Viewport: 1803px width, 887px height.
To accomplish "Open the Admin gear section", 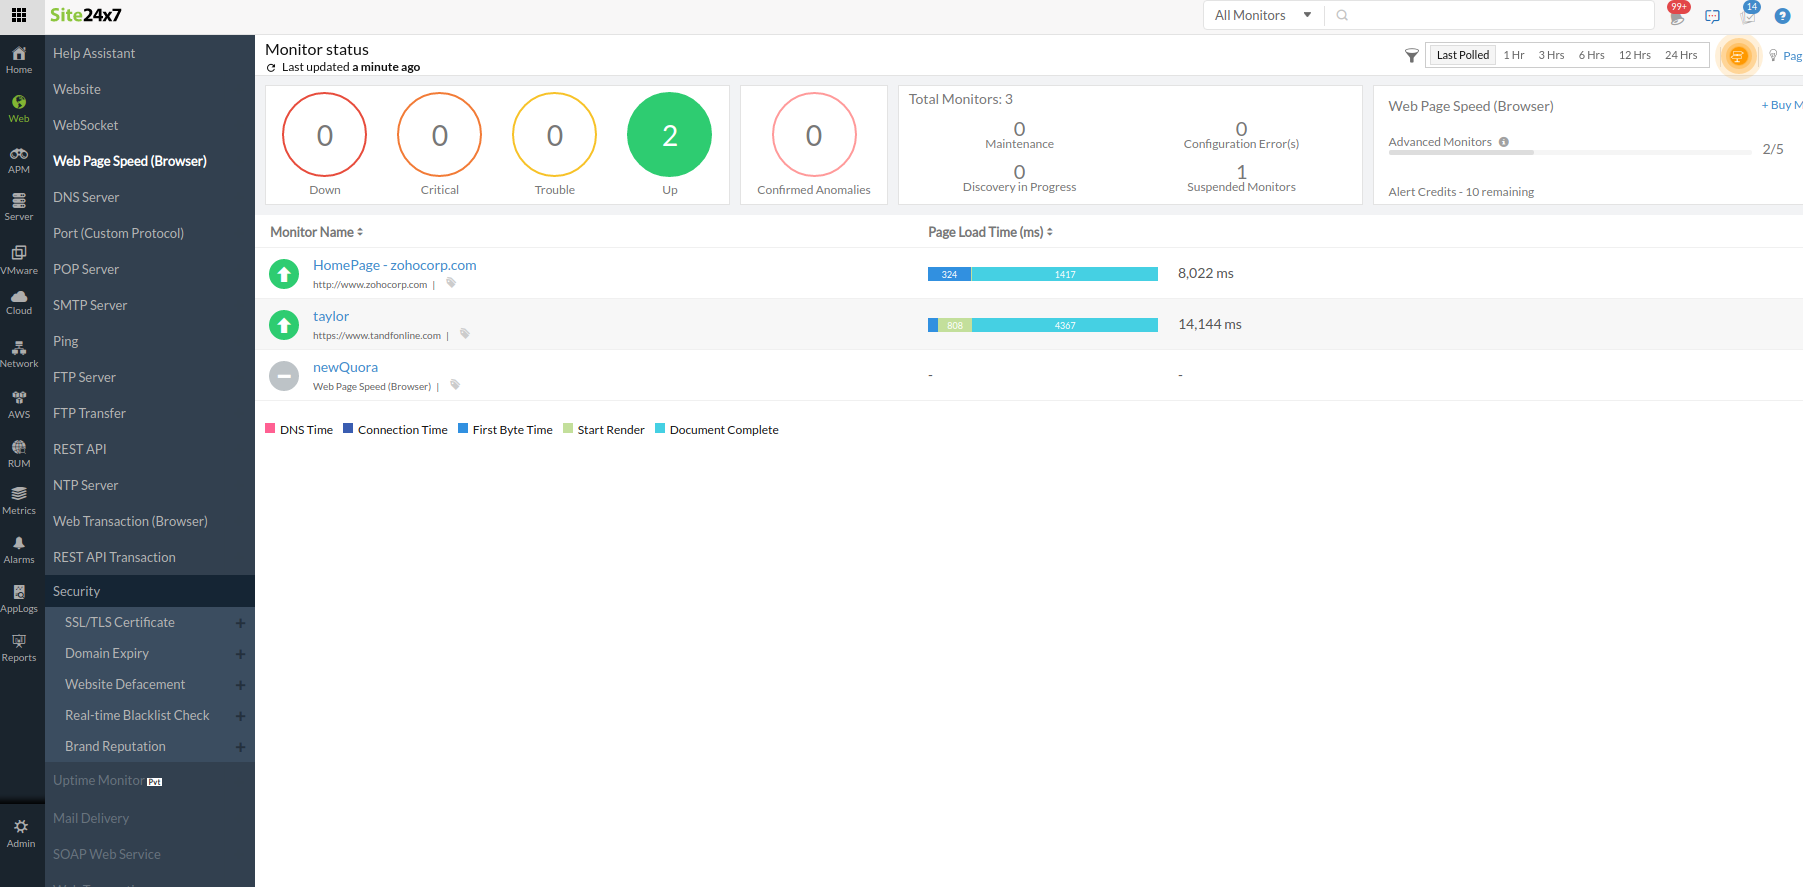I will [x=20, y=833].
